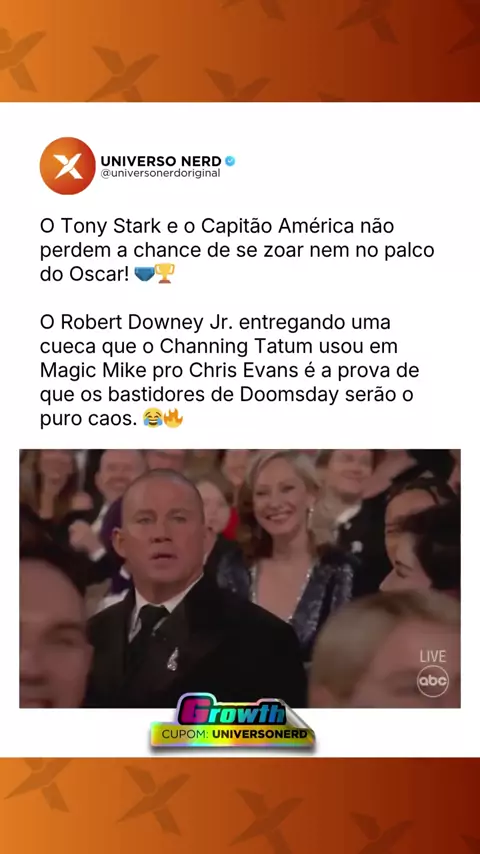
Task: Open the UNIVERSO NERD account name
Action: point(161,161)
